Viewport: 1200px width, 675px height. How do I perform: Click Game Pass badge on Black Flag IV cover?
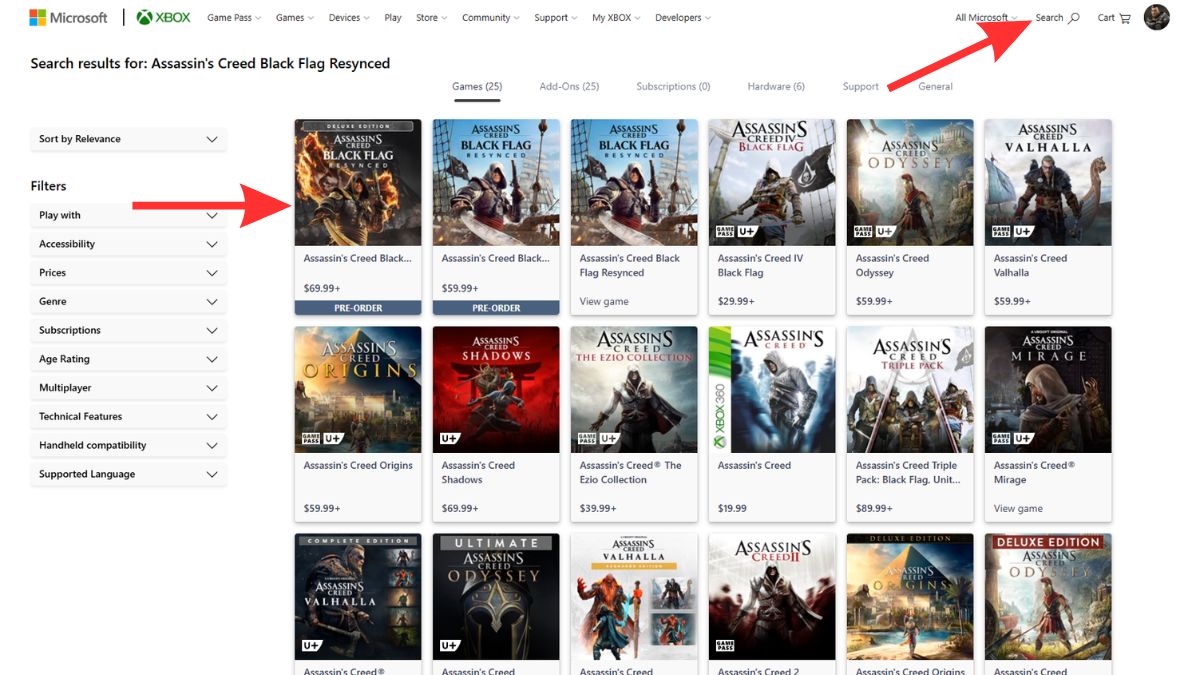(x=725, y=232)
